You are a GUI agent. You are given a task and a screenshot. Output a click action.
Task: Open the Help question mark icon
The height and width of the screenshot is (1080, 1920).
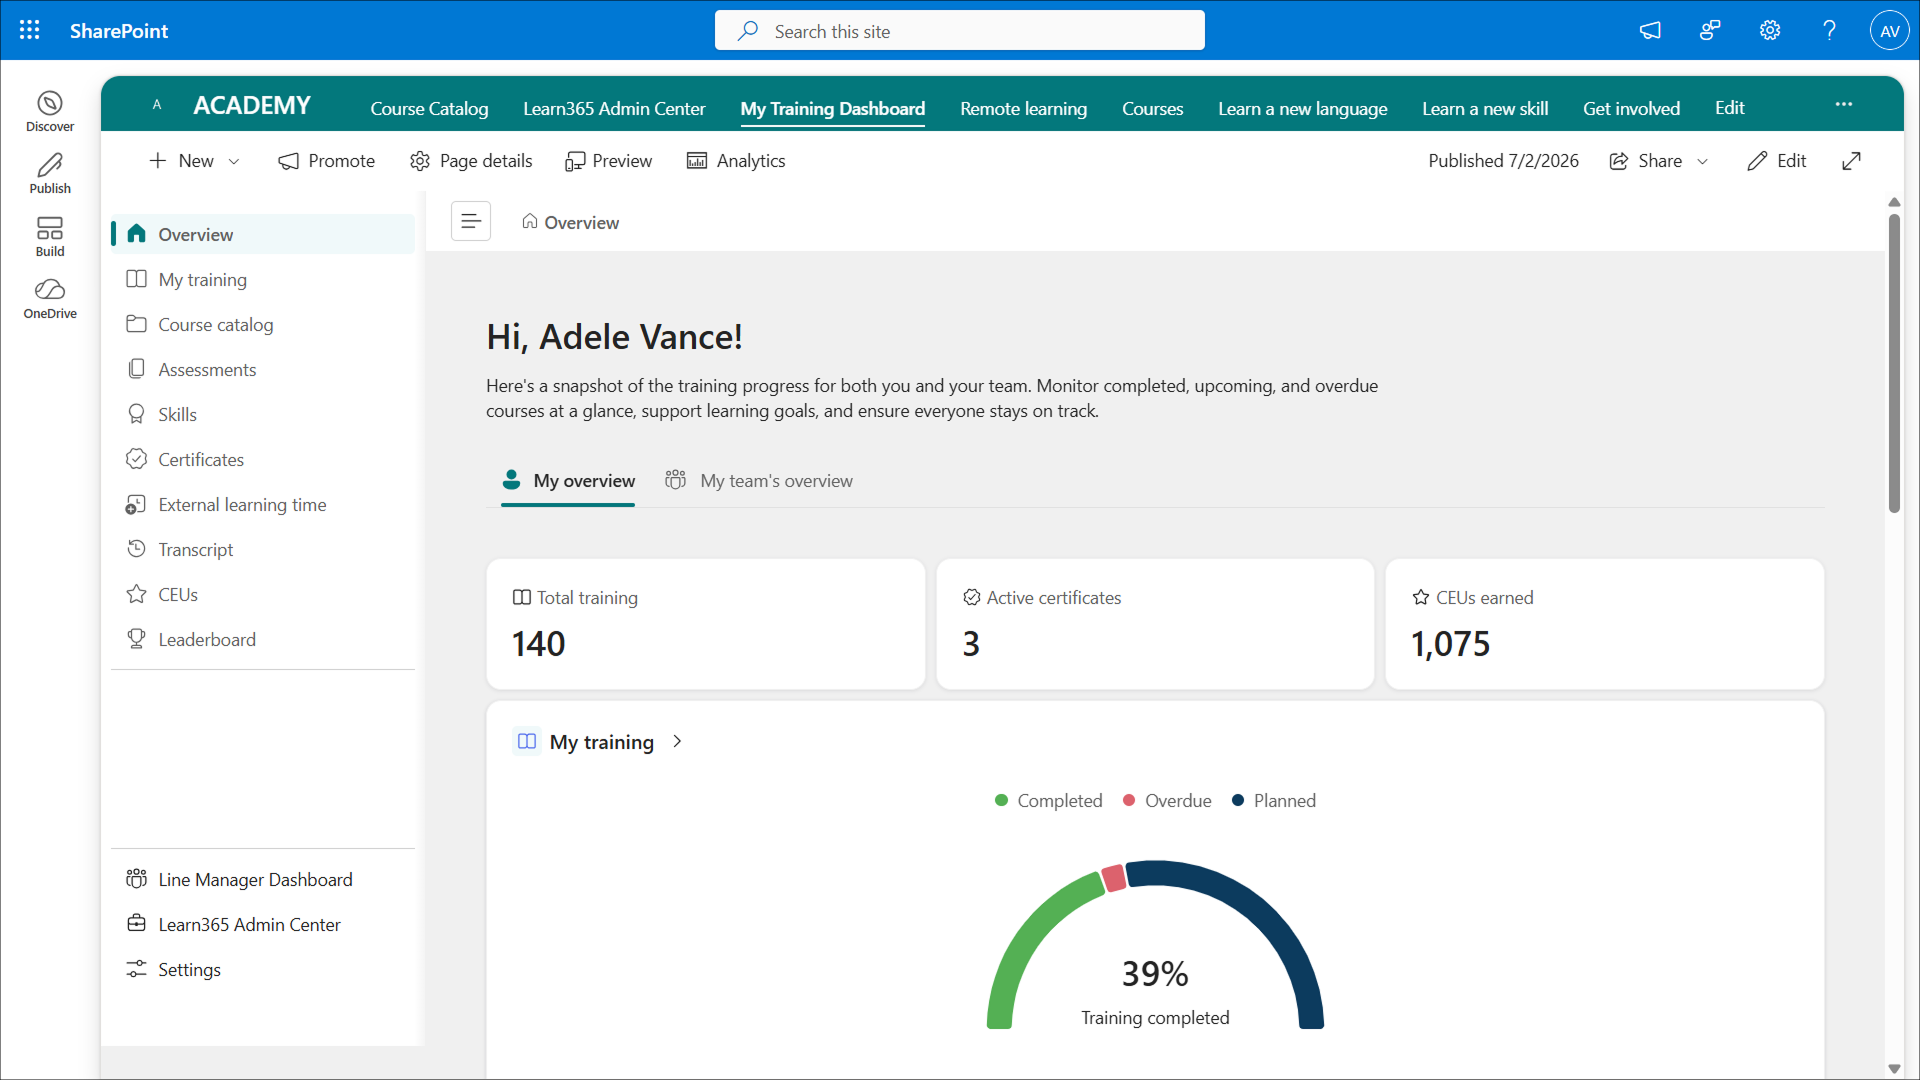[x=1830, y=30]
